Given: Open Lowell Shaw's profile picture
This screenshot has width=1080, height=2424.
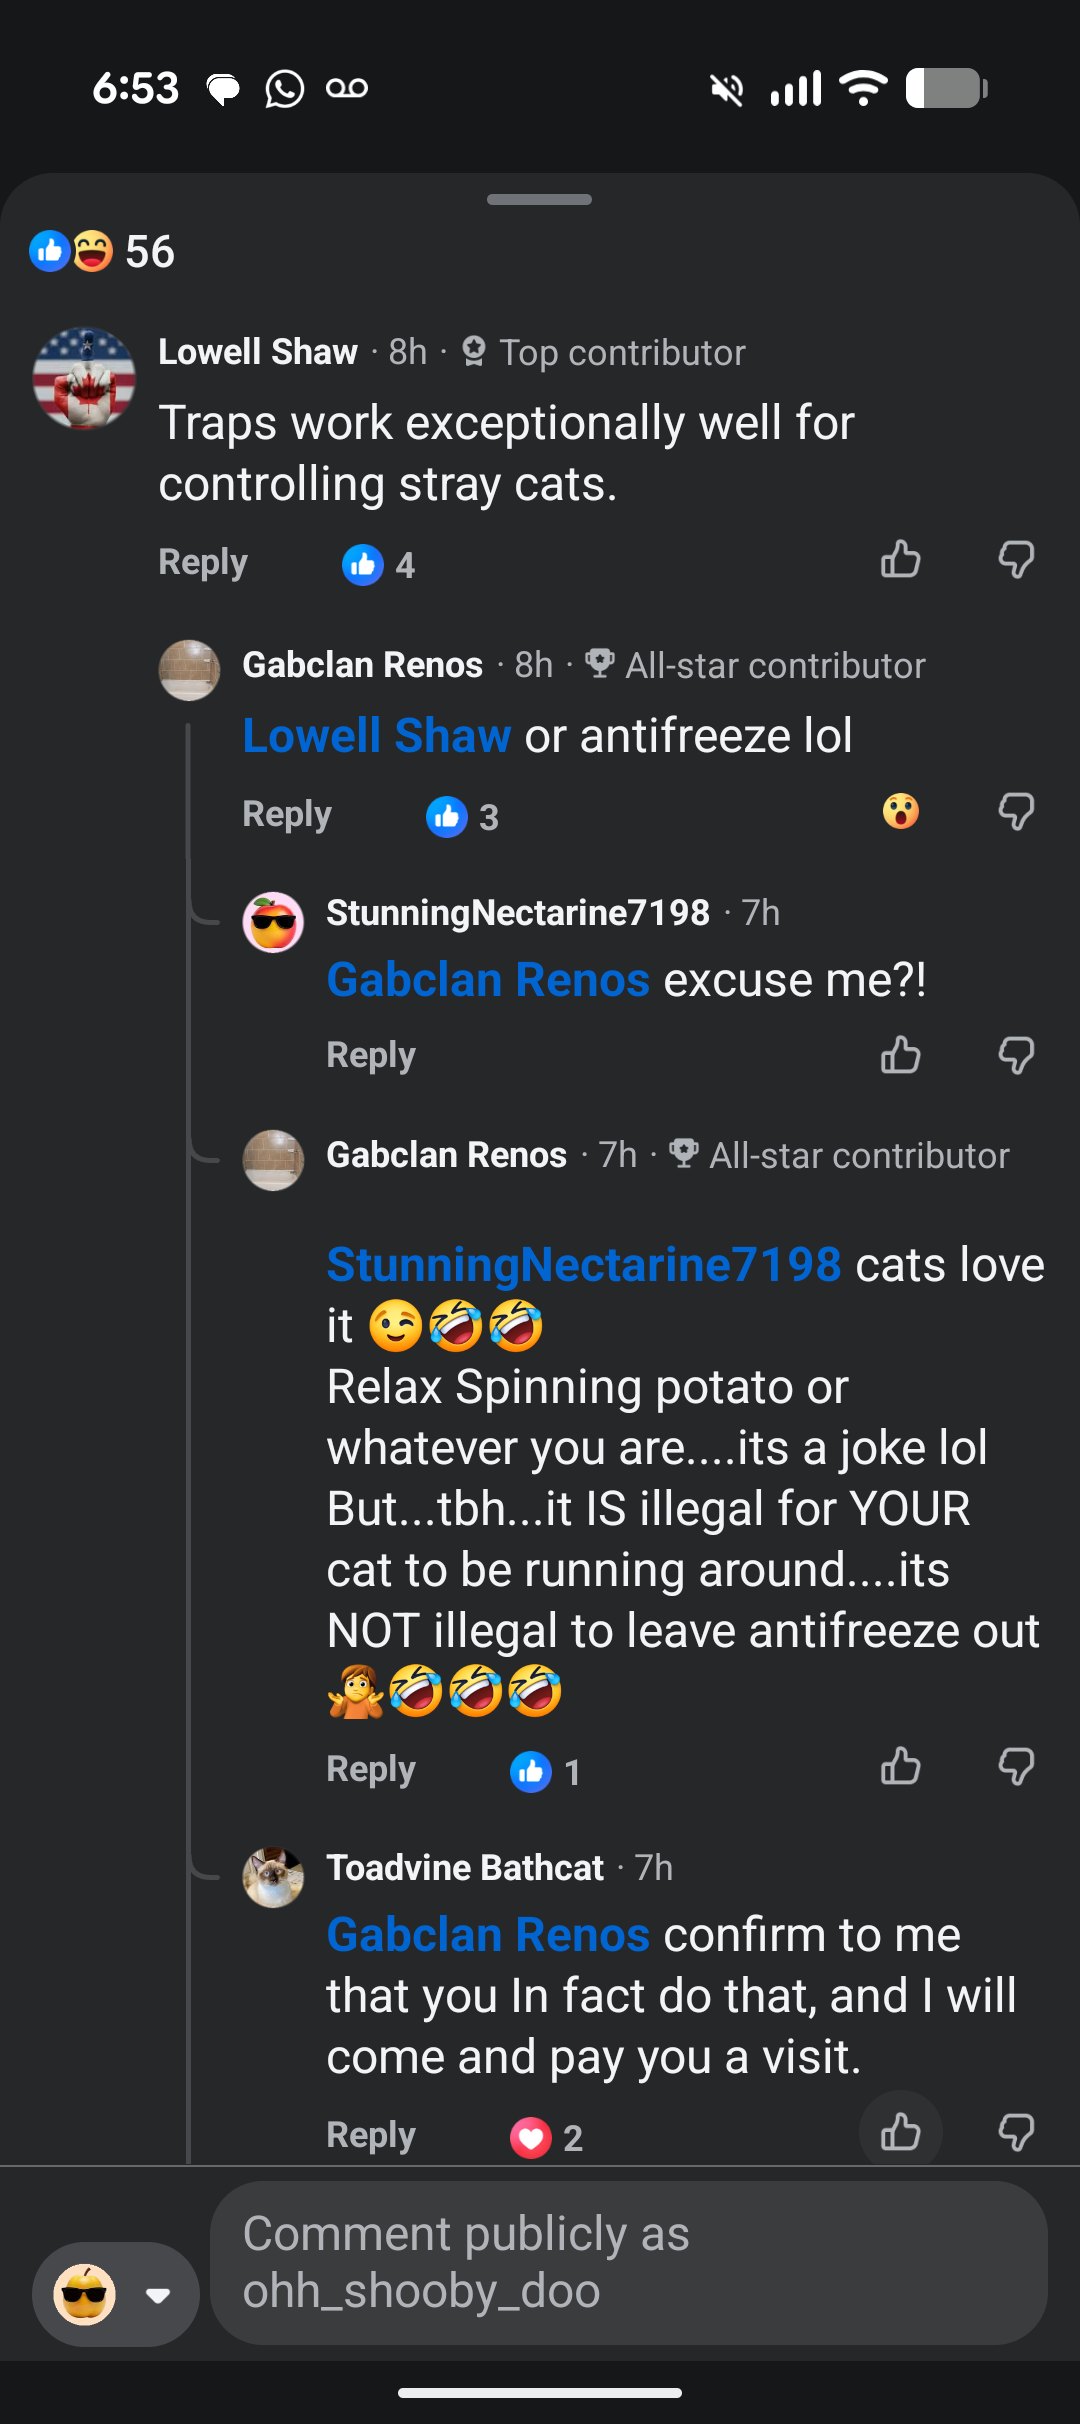Looking at the screenshot, I should click(x=84, y=379).
